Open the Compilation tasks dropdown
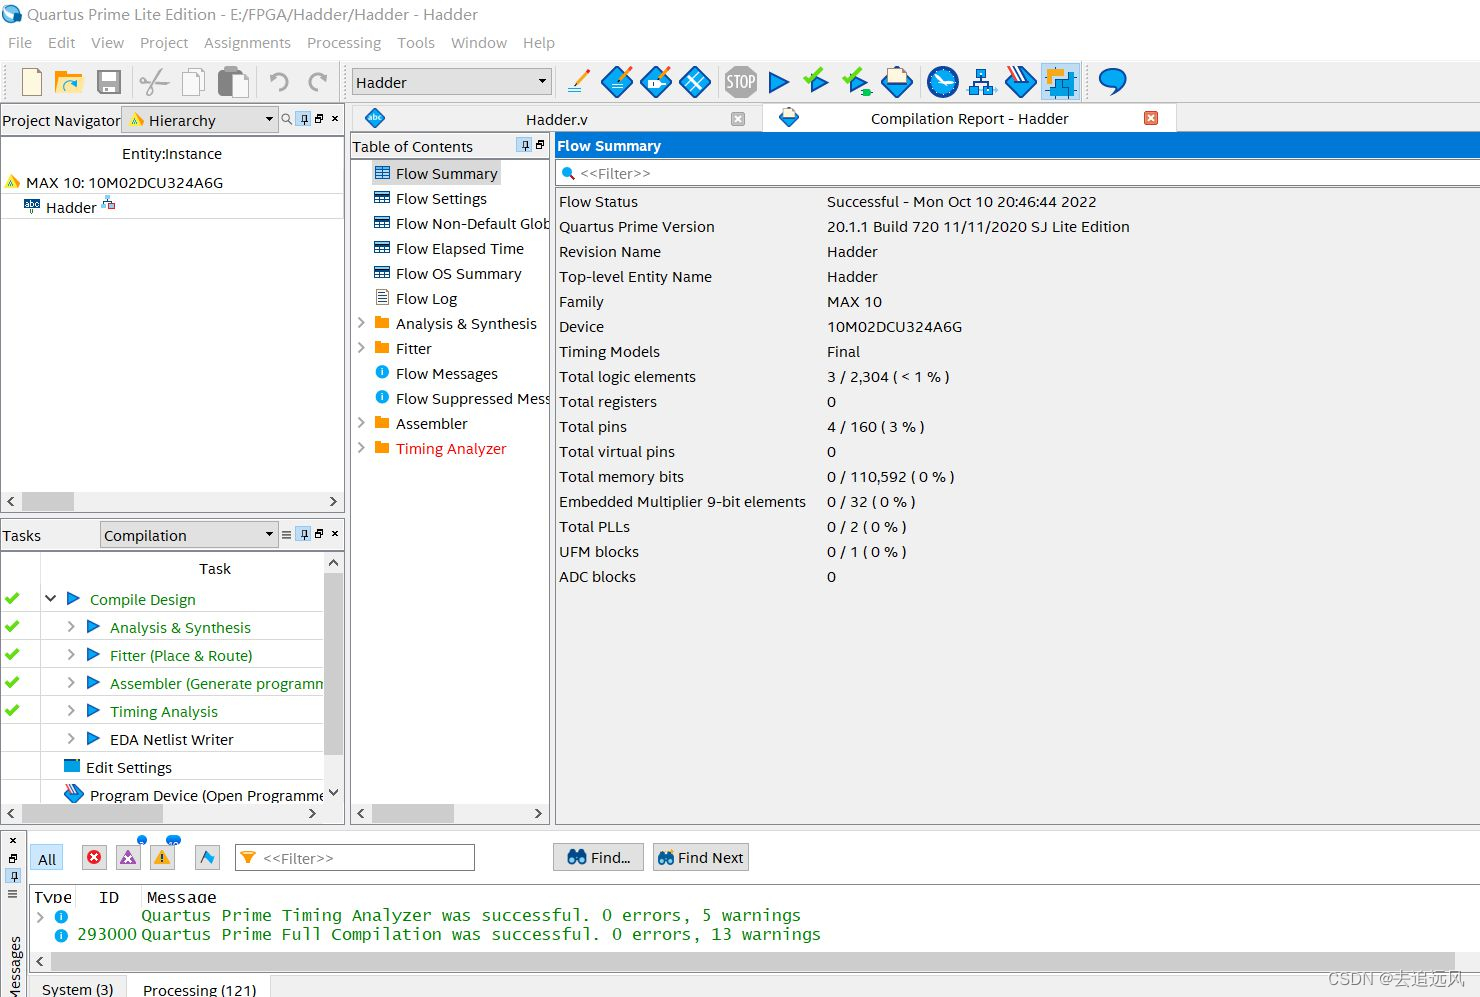The image size is (1480, 997). click(189, 535)
